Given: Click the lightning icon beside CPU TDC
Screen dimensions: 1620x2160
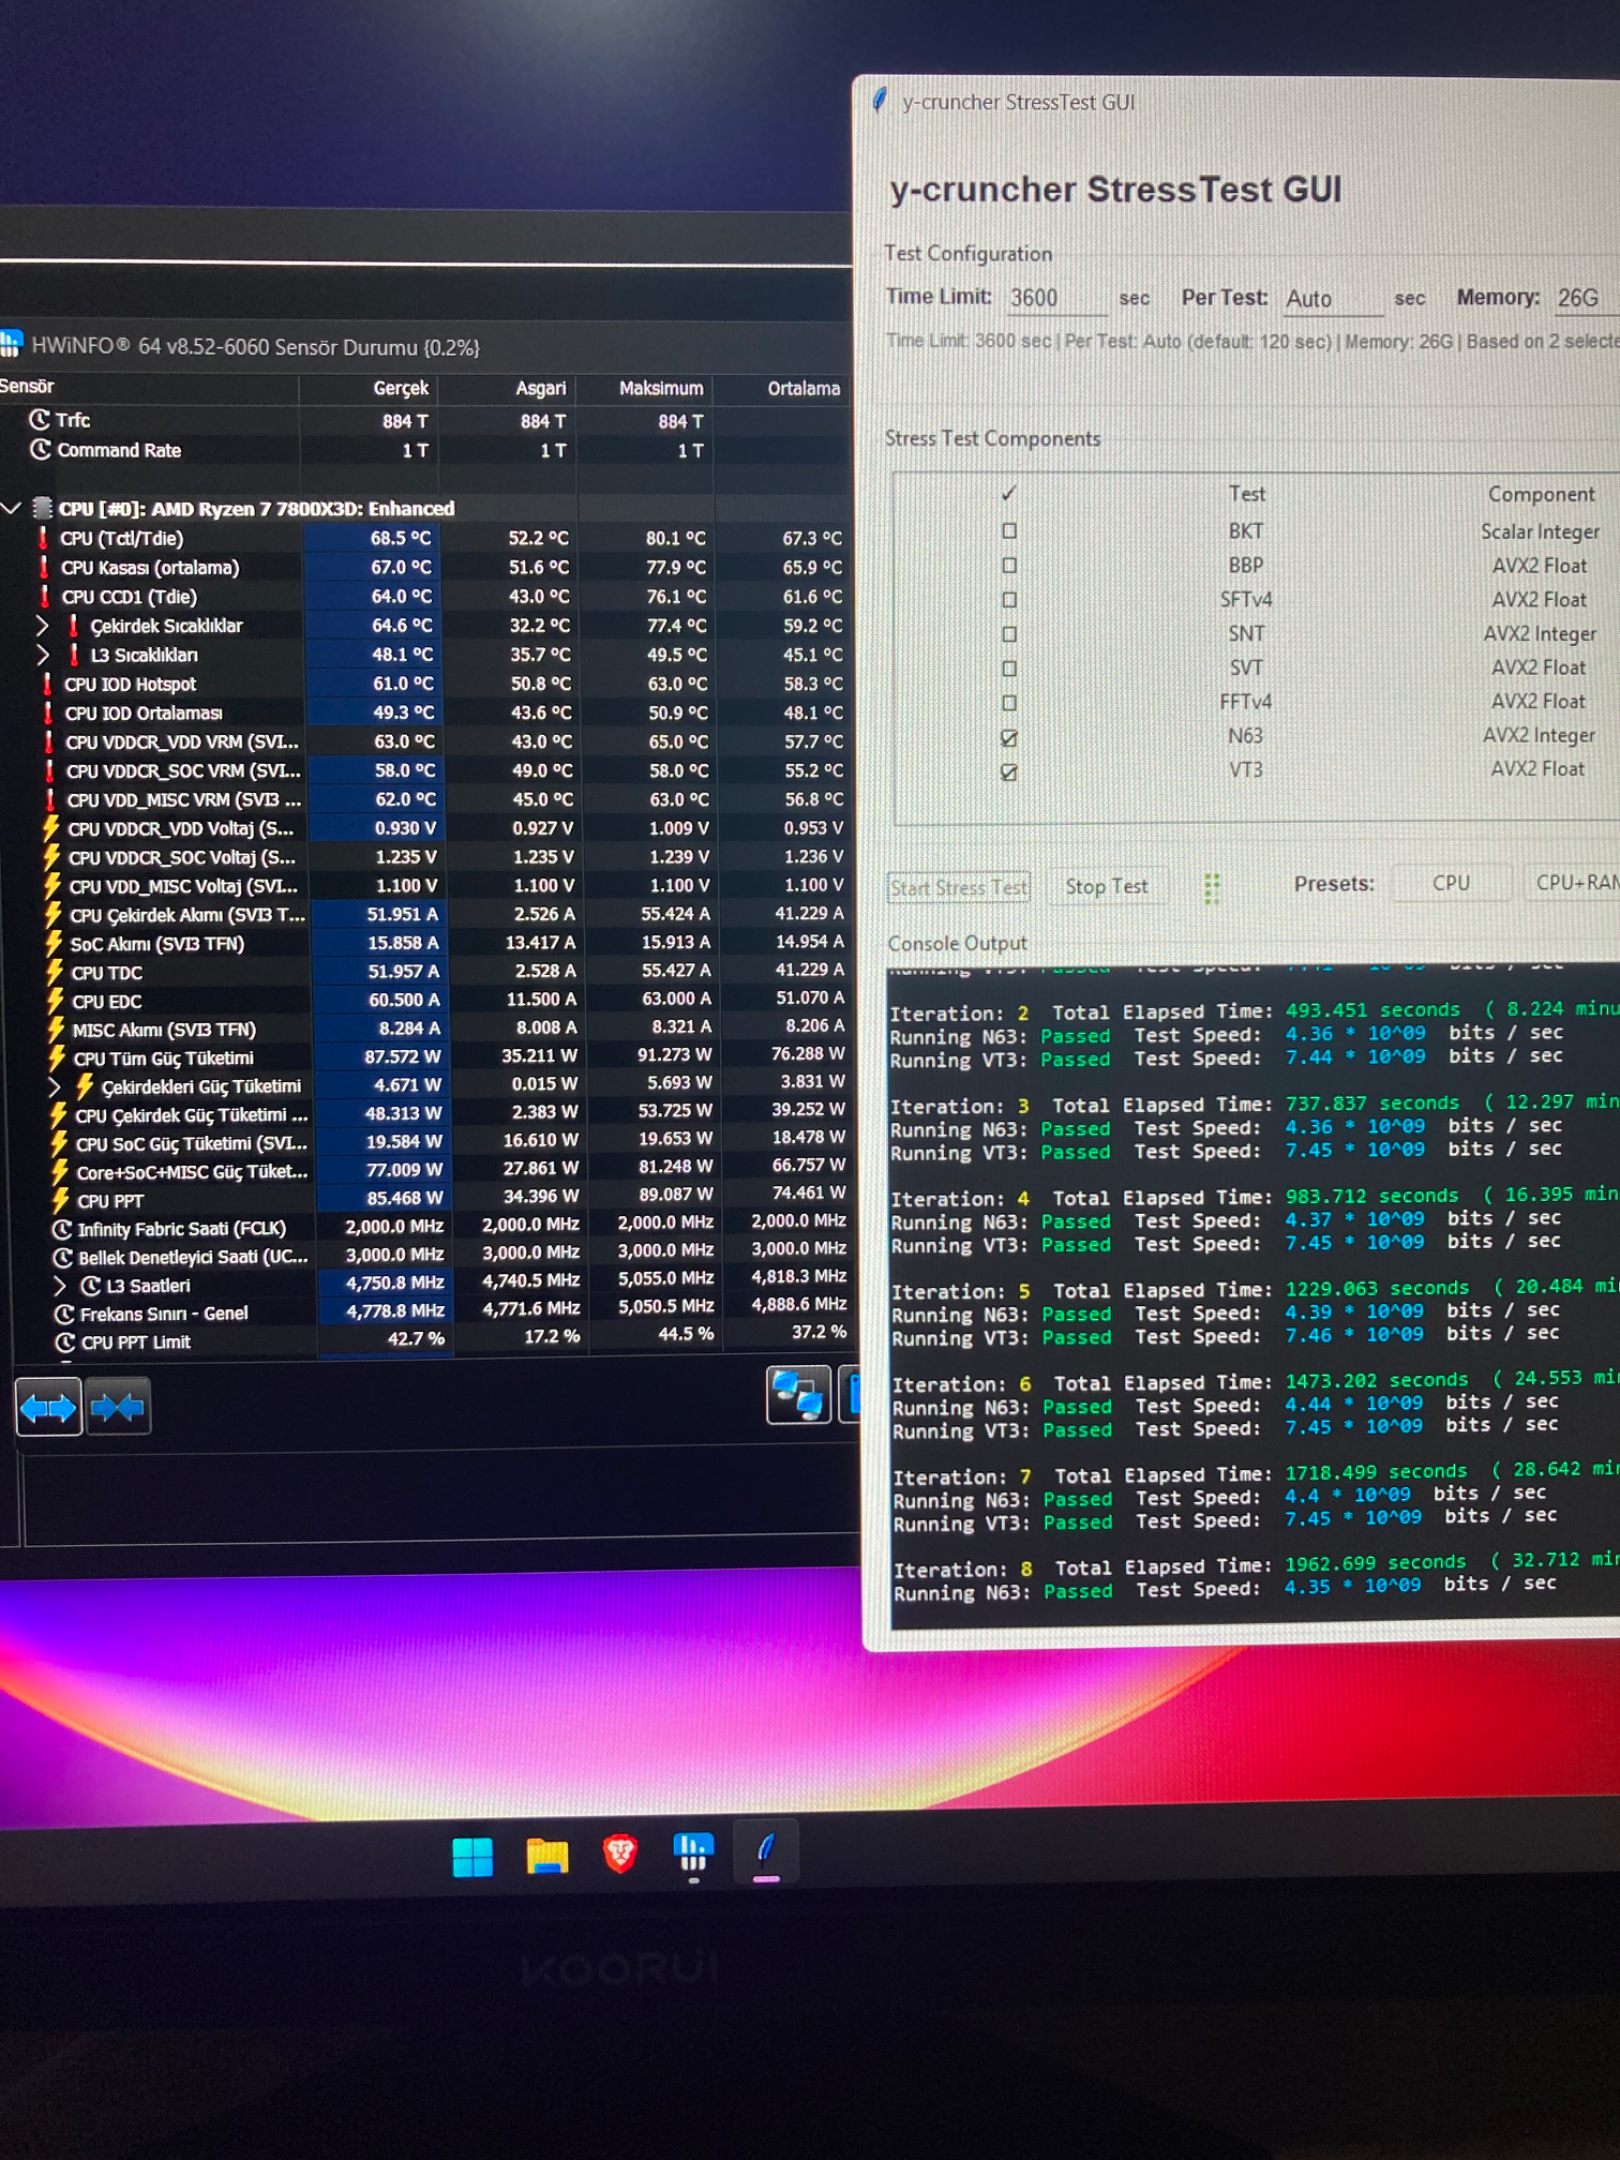Looking at the screenshot, I should point(54,972).
